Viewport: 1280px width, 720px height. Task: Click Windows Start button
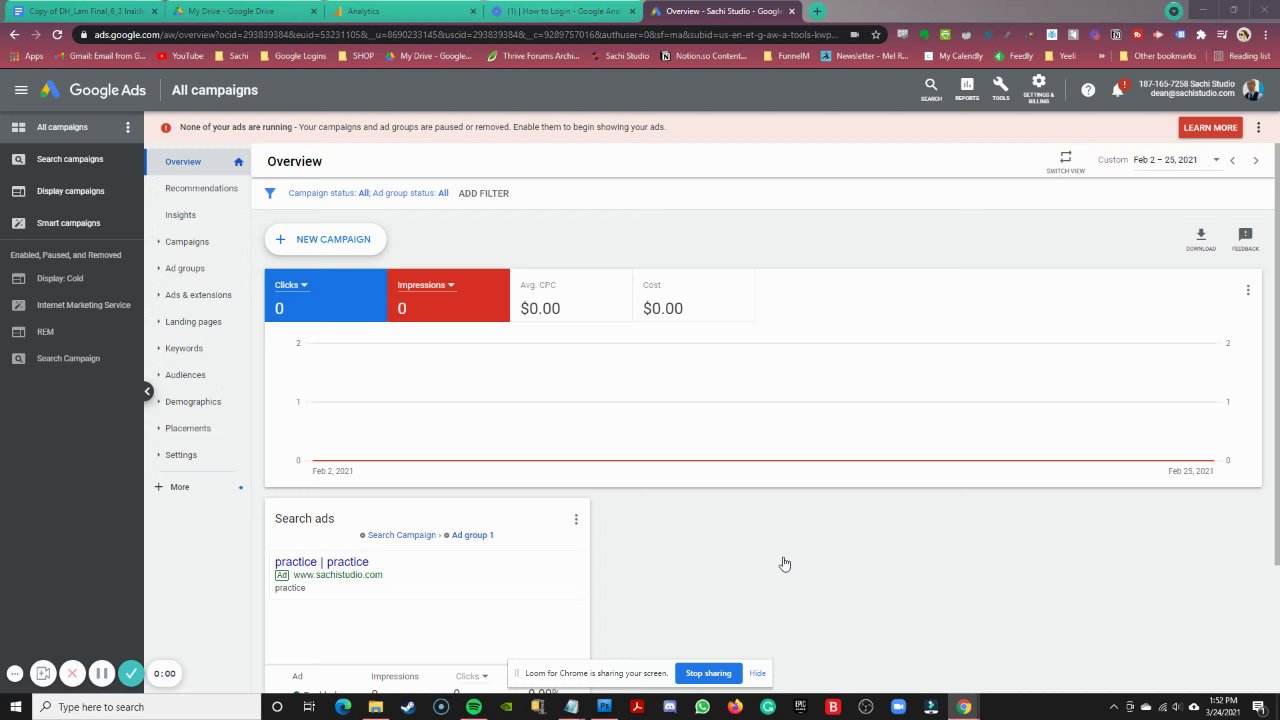click(15, 707)
